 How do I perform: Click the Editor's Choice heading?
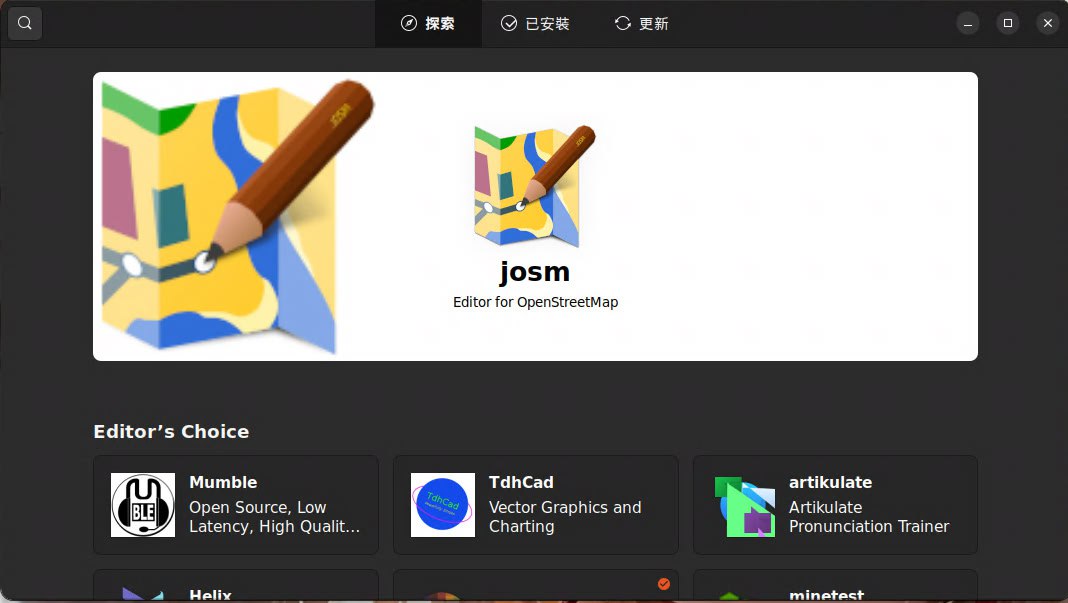171,431
